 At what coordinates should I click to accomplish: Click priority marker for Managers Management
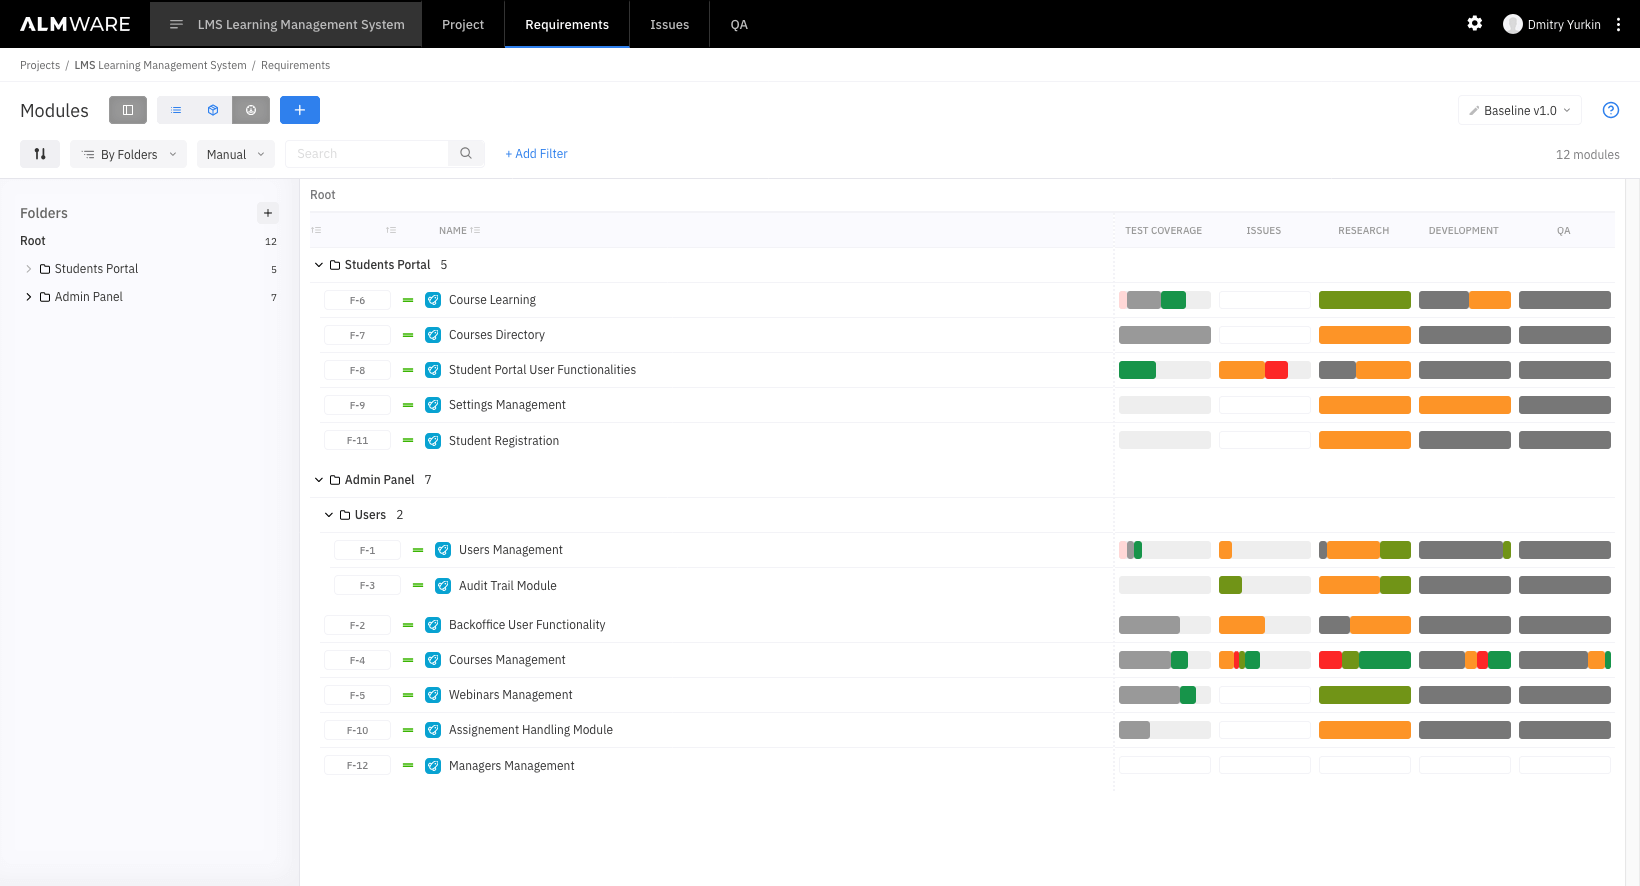(408, 766)
